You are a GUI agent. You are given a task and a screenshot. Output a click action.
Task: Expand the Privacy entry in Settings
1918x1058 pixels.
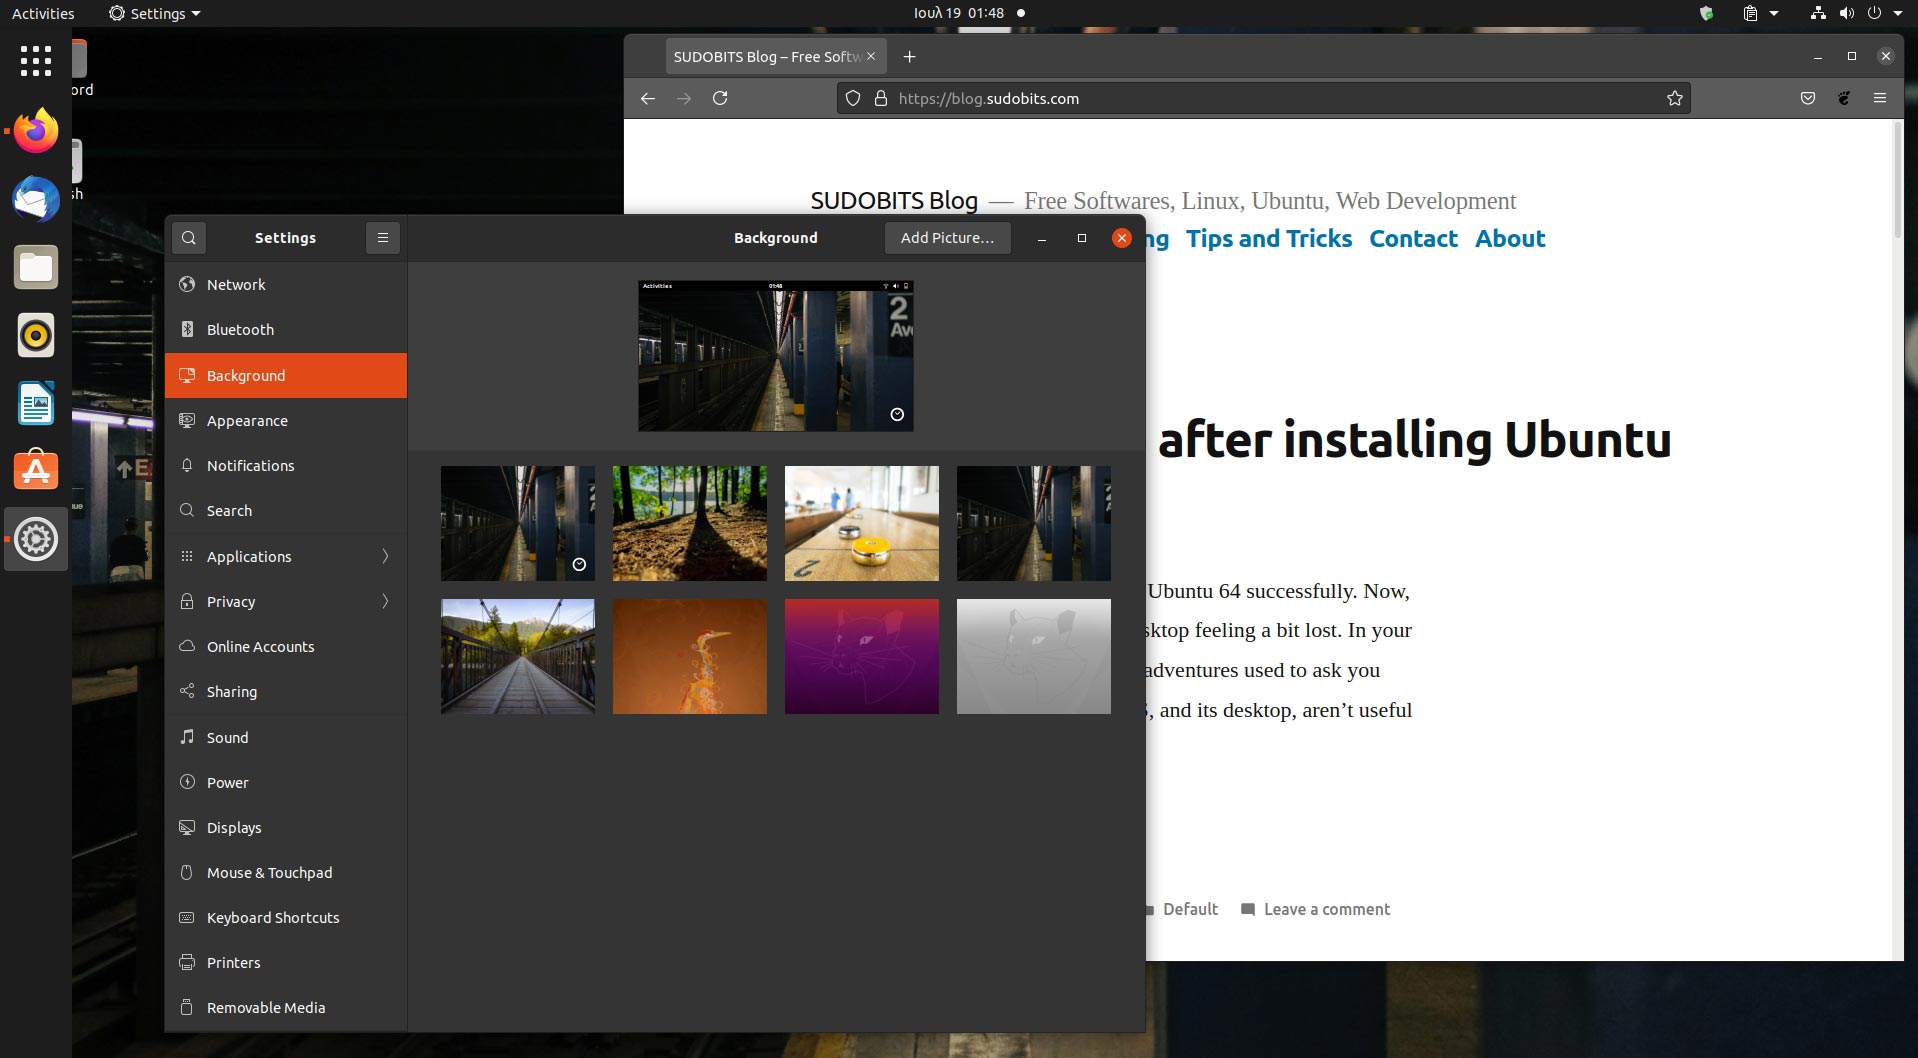[x=231, y=601]
